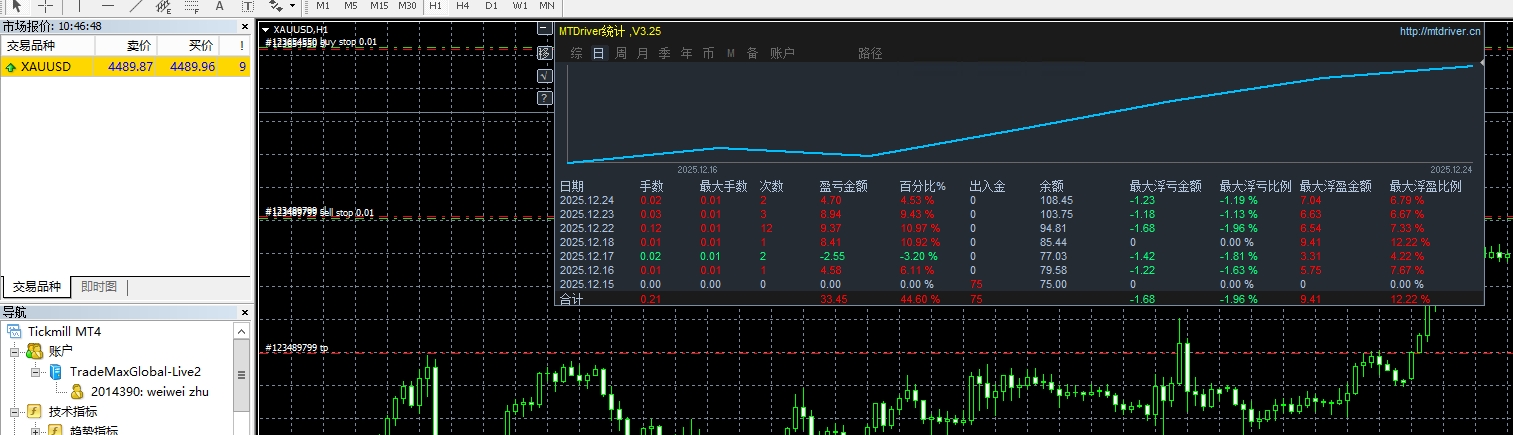Open the 路径 path tab
The image size is (1513, 435).
pyautogui.click(x=870, y=54)
